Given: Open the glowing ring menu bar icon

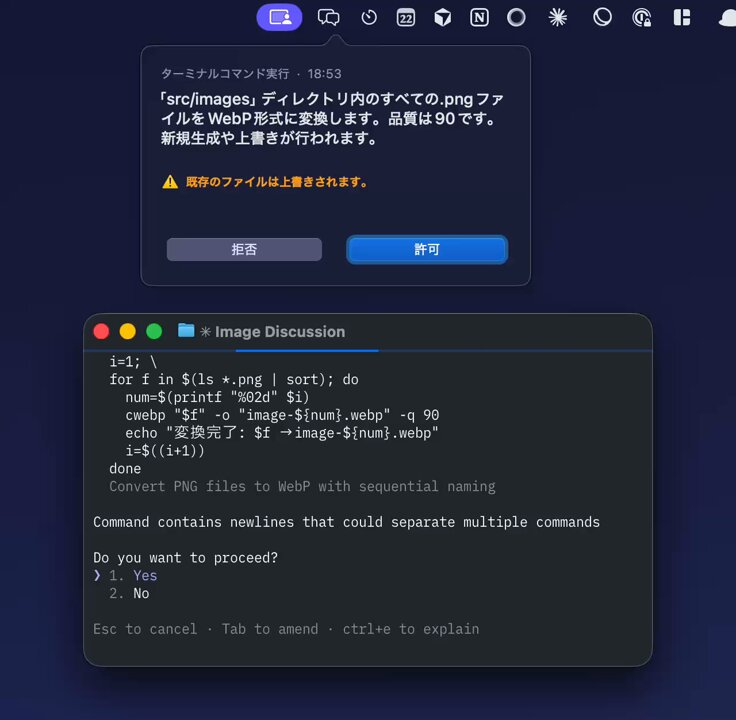Looking at the screenshot, I should point(516,18).
